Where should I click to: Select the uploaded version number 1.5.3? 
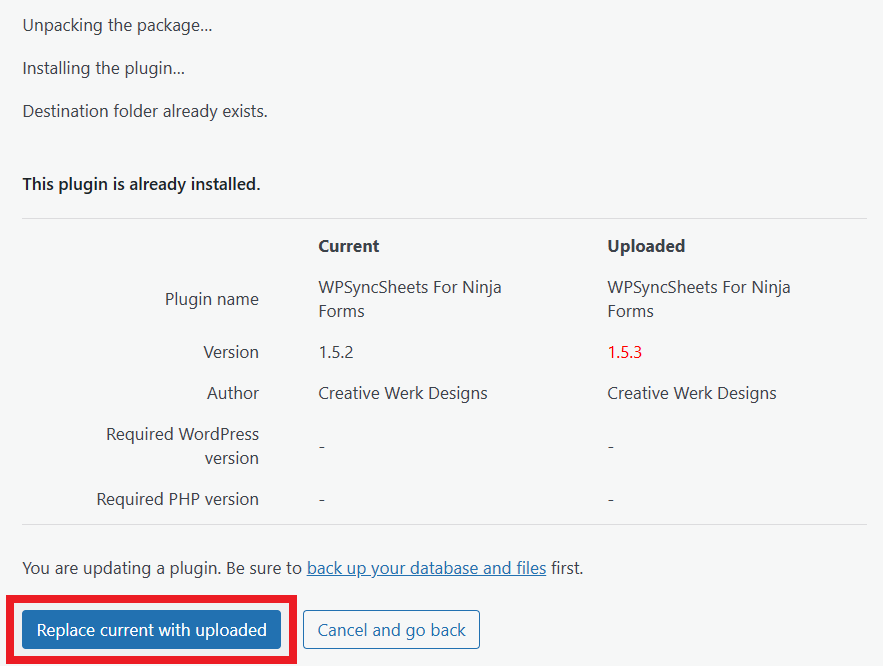[x=625, y=352]
